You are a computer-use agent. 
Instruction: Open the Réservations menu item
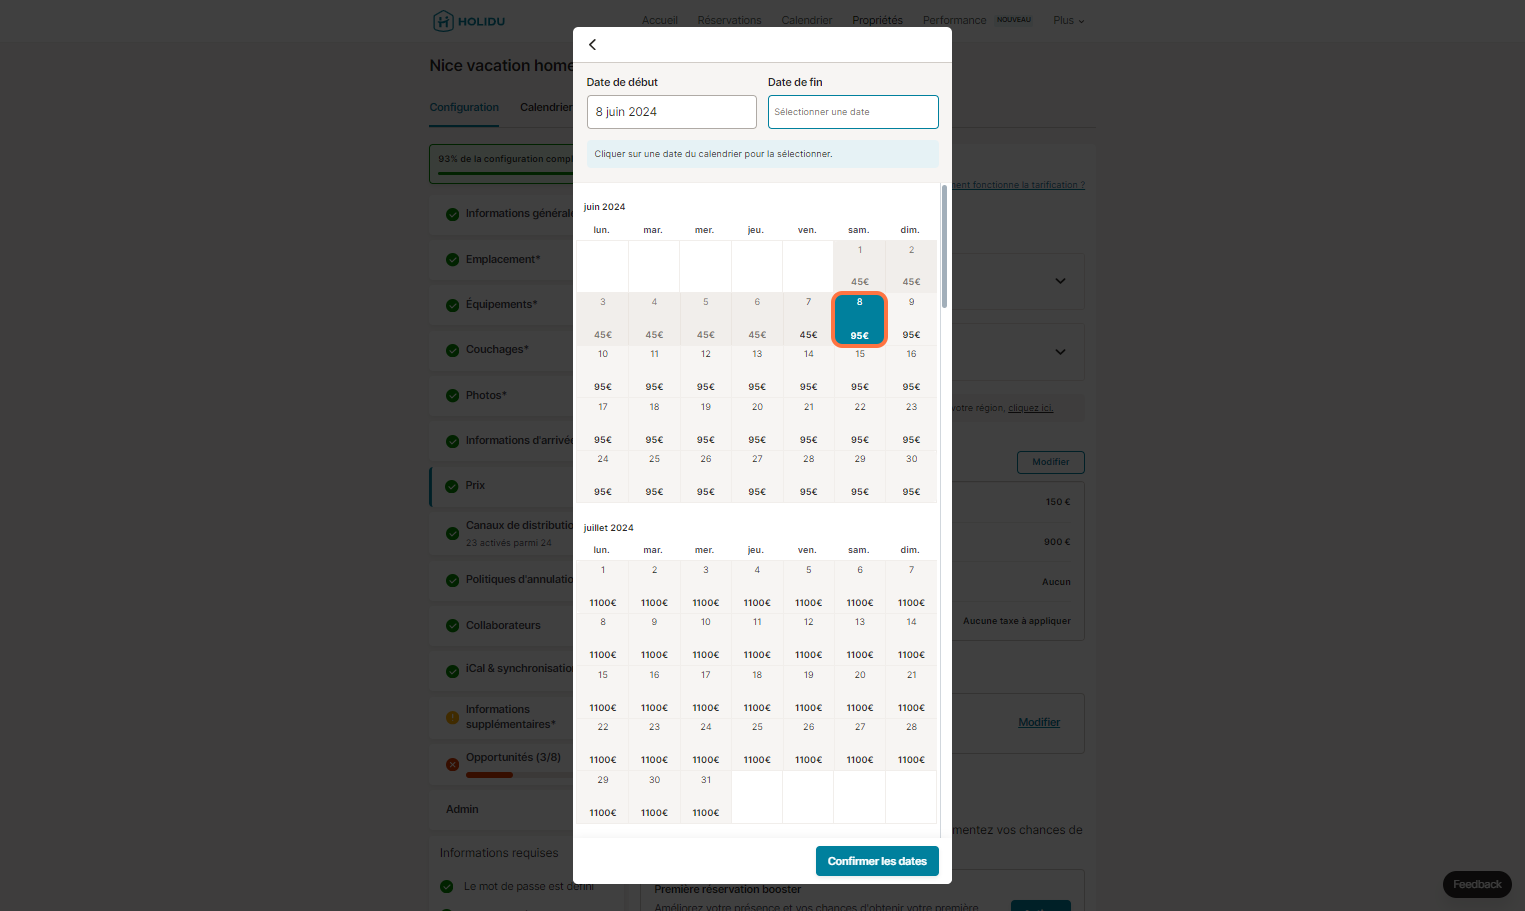[730, 20]
